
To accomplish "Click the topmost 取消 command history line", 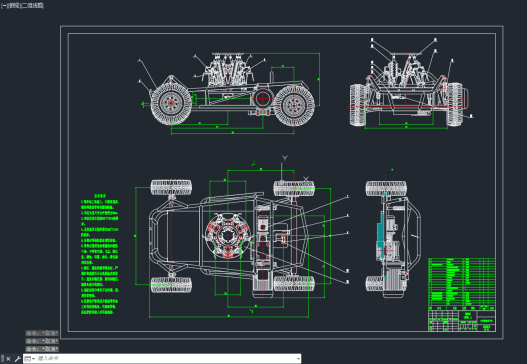I will 42,333.
